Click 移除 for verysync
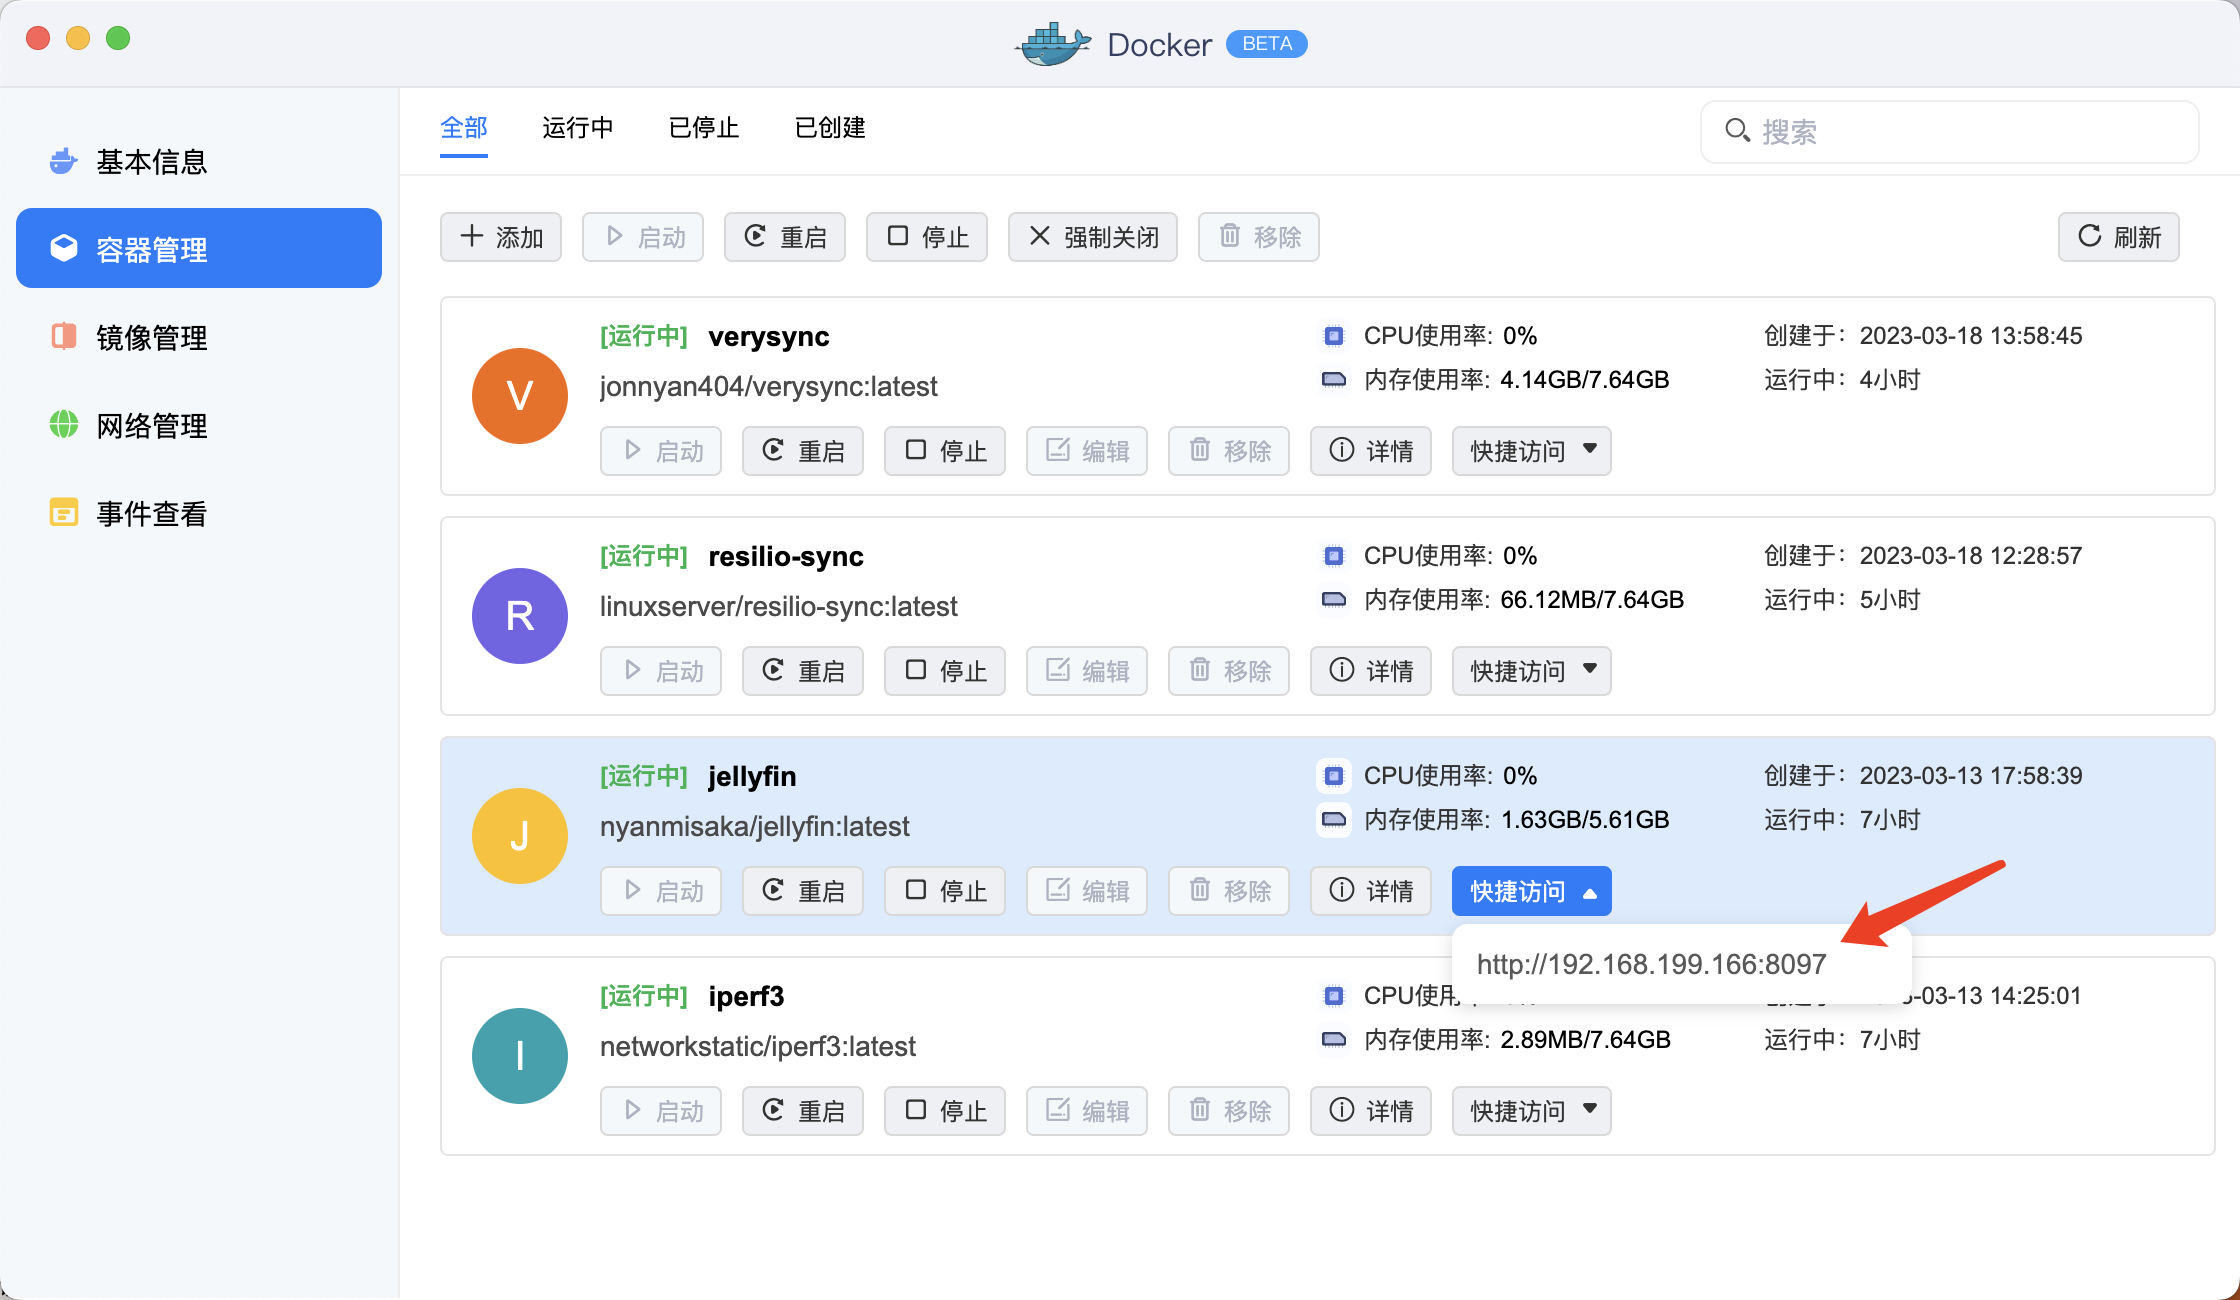Viewport: 2240px width, 1300px height. pyautogui.click(x=1229, y=451)
